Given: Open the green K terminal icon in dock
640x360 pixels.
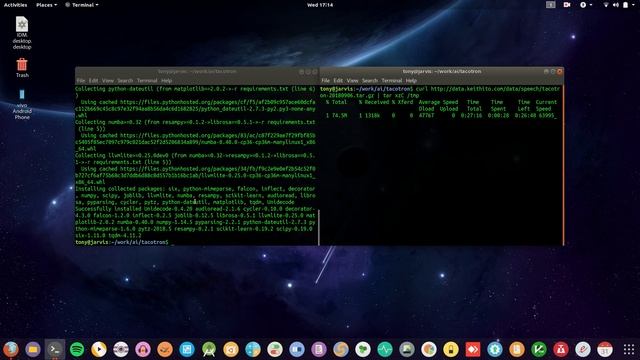Looking at the screenshot, I should [539, 349].
